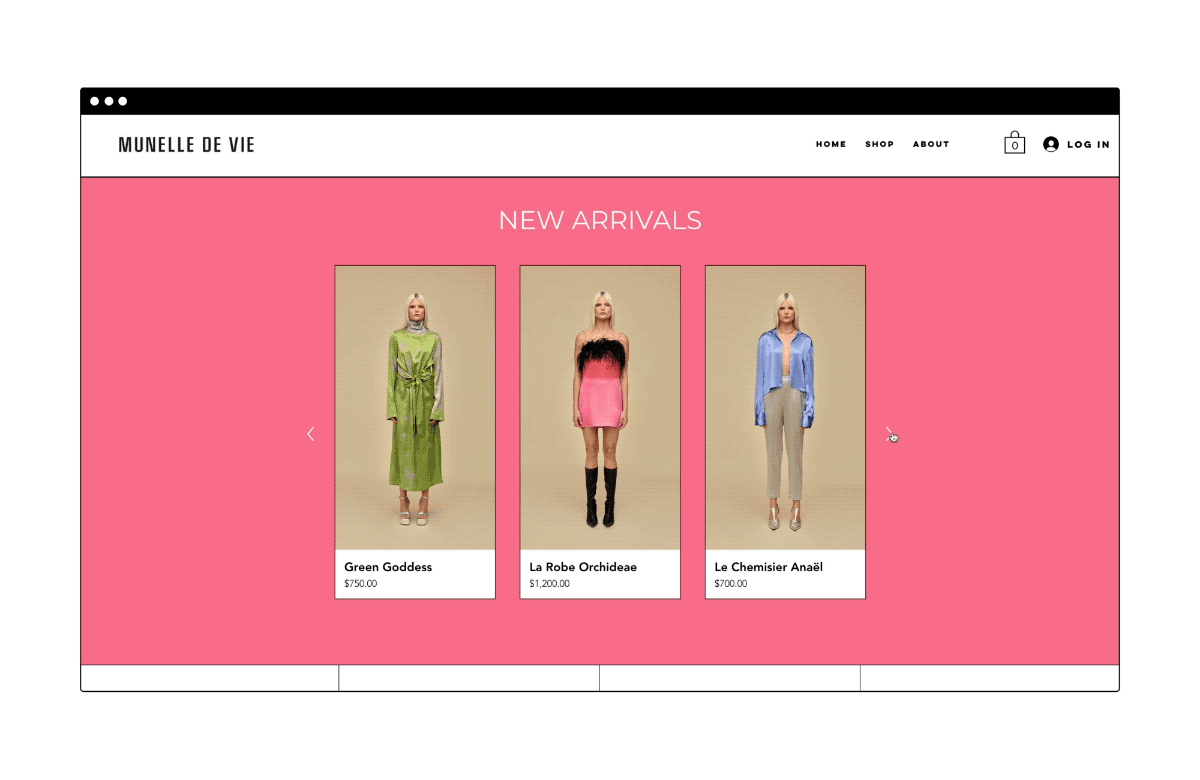1200x780 pixels.
Task: Click the $750.00 price
Action: (361, 584)
